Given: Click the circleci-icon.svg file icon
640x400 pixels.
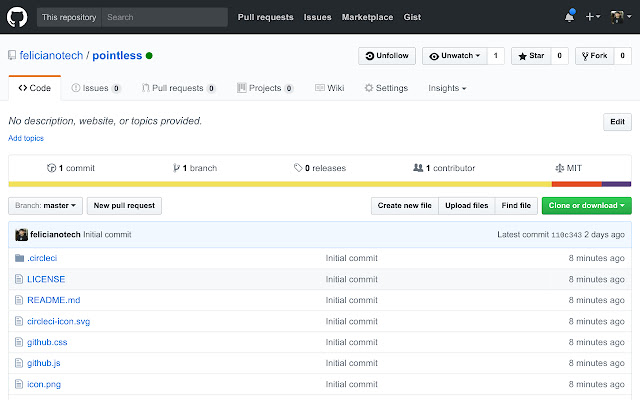Looking at the screenshot, I should 19,321.
